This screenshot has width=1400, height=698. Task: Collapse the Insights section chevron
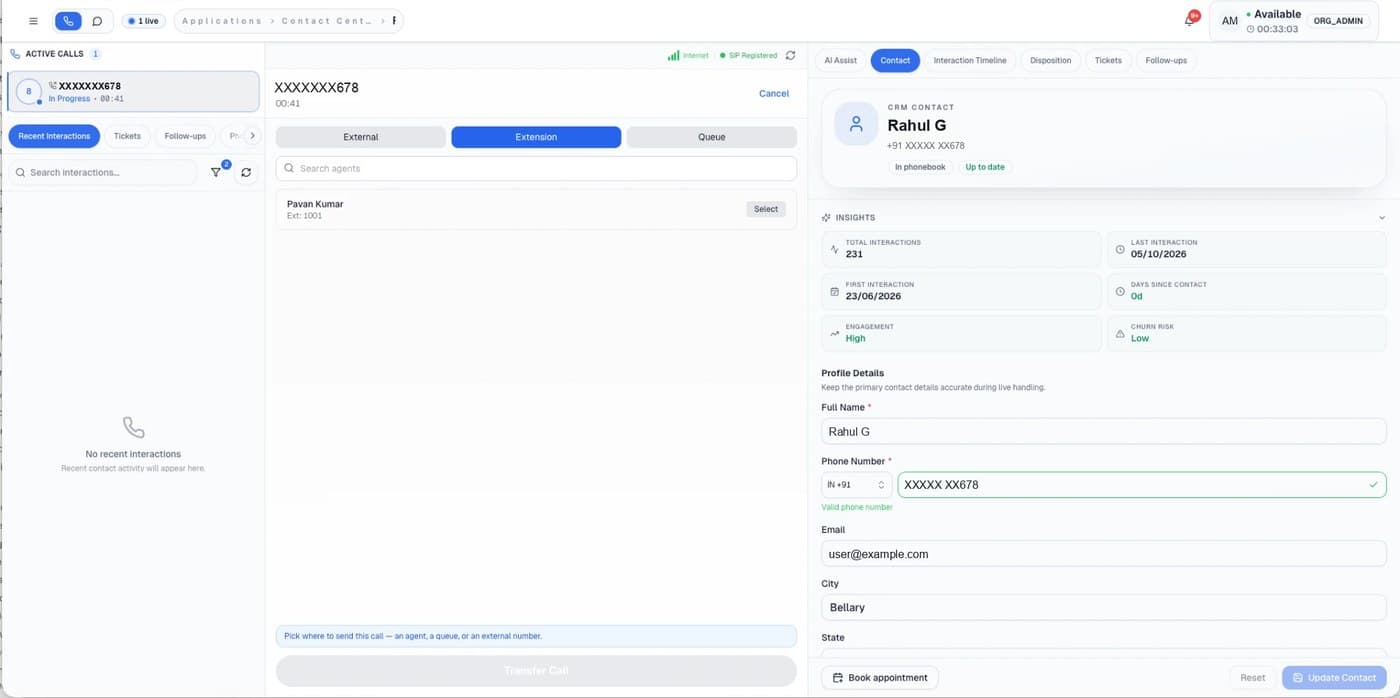[1382, 217]
